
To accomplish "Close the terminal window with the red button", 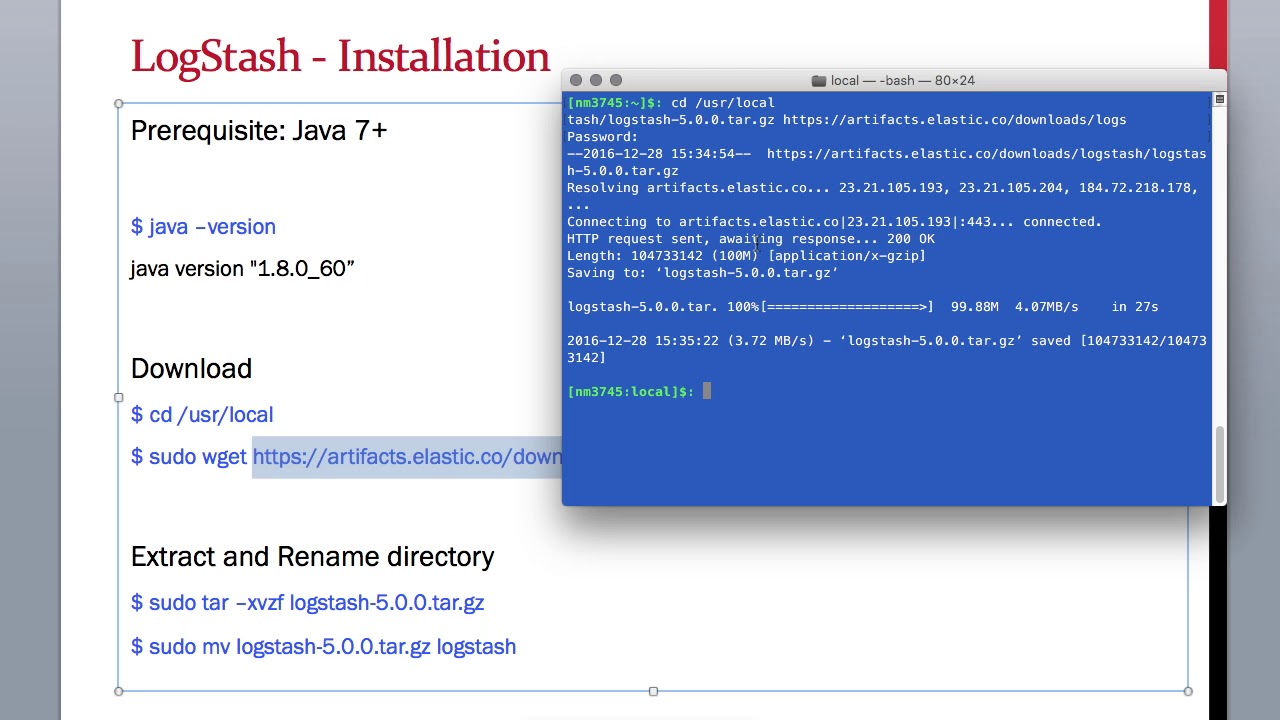I will tap(576, 80).
